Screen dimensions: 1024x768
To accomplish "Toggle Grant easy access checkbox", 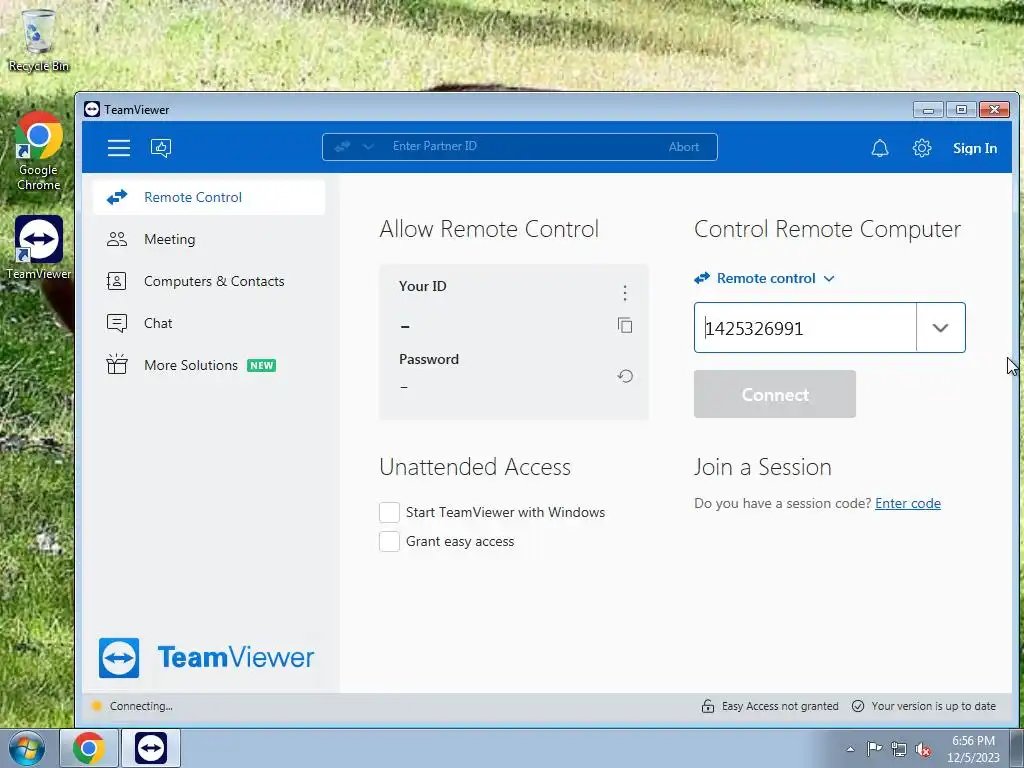I will (x=389, y=541).
